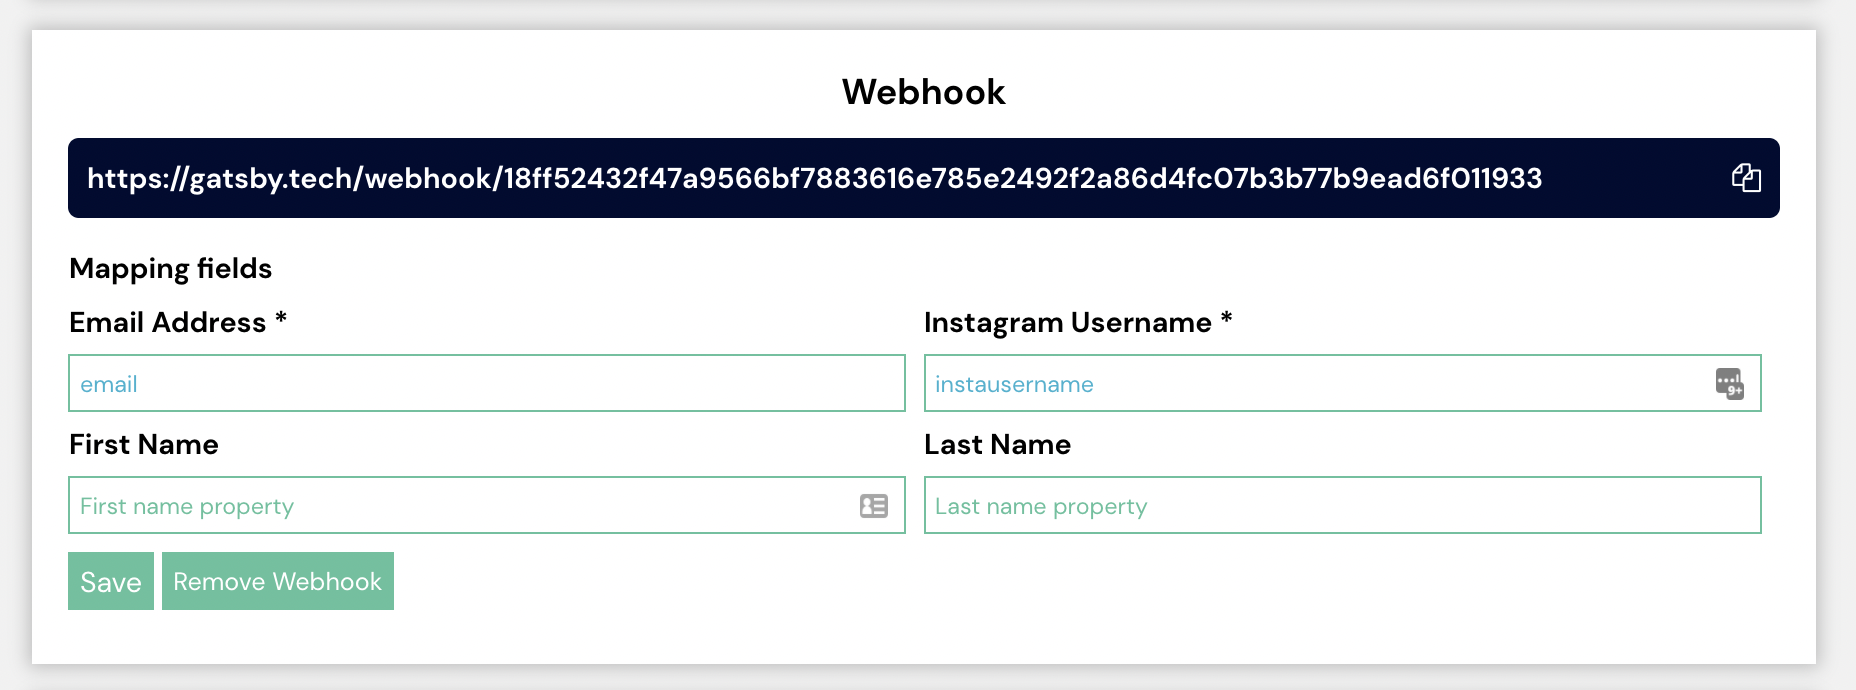Viewport: 1856px width, 690px height.
Task: Click the asterisk beside Instagram Username
Action: (x=1226, y=318)
